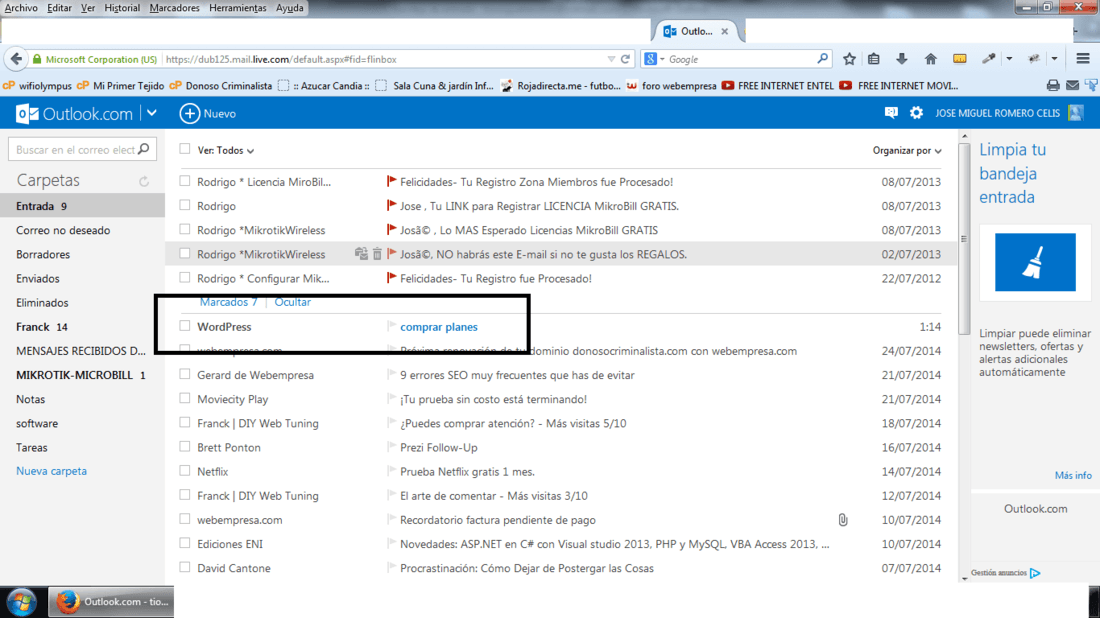
Task: Open the Google search engine selector dropdown
Action: click(x=662, y=60)
